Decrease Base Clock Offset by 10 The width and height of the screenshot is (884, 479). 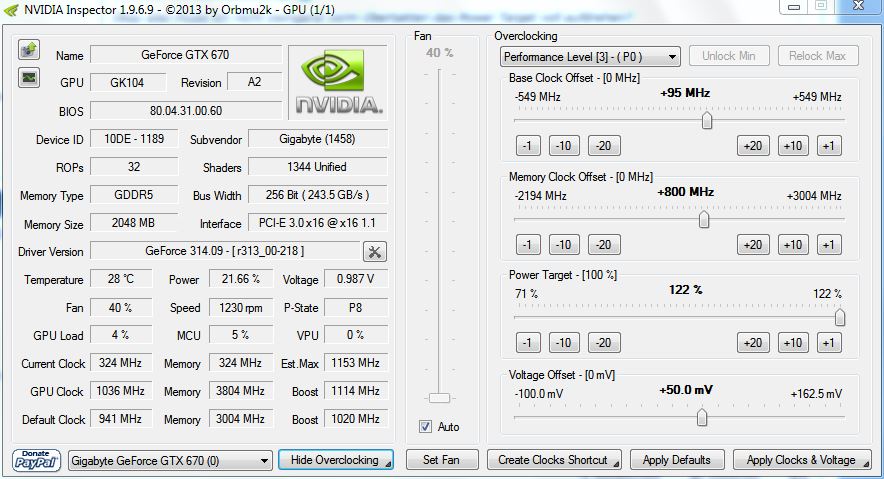[564, 146]
